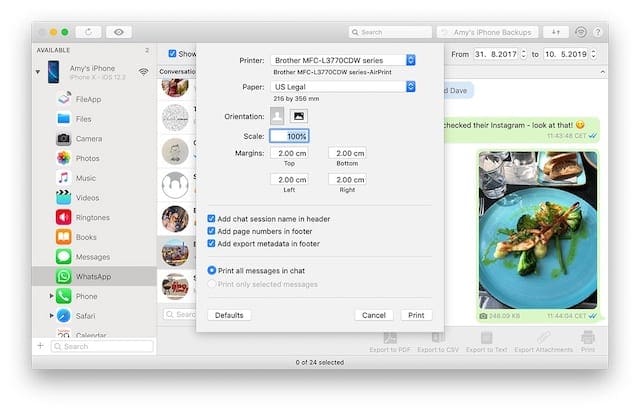Click Export Attachments icon

pyautogui.click(x=543, y=338)
